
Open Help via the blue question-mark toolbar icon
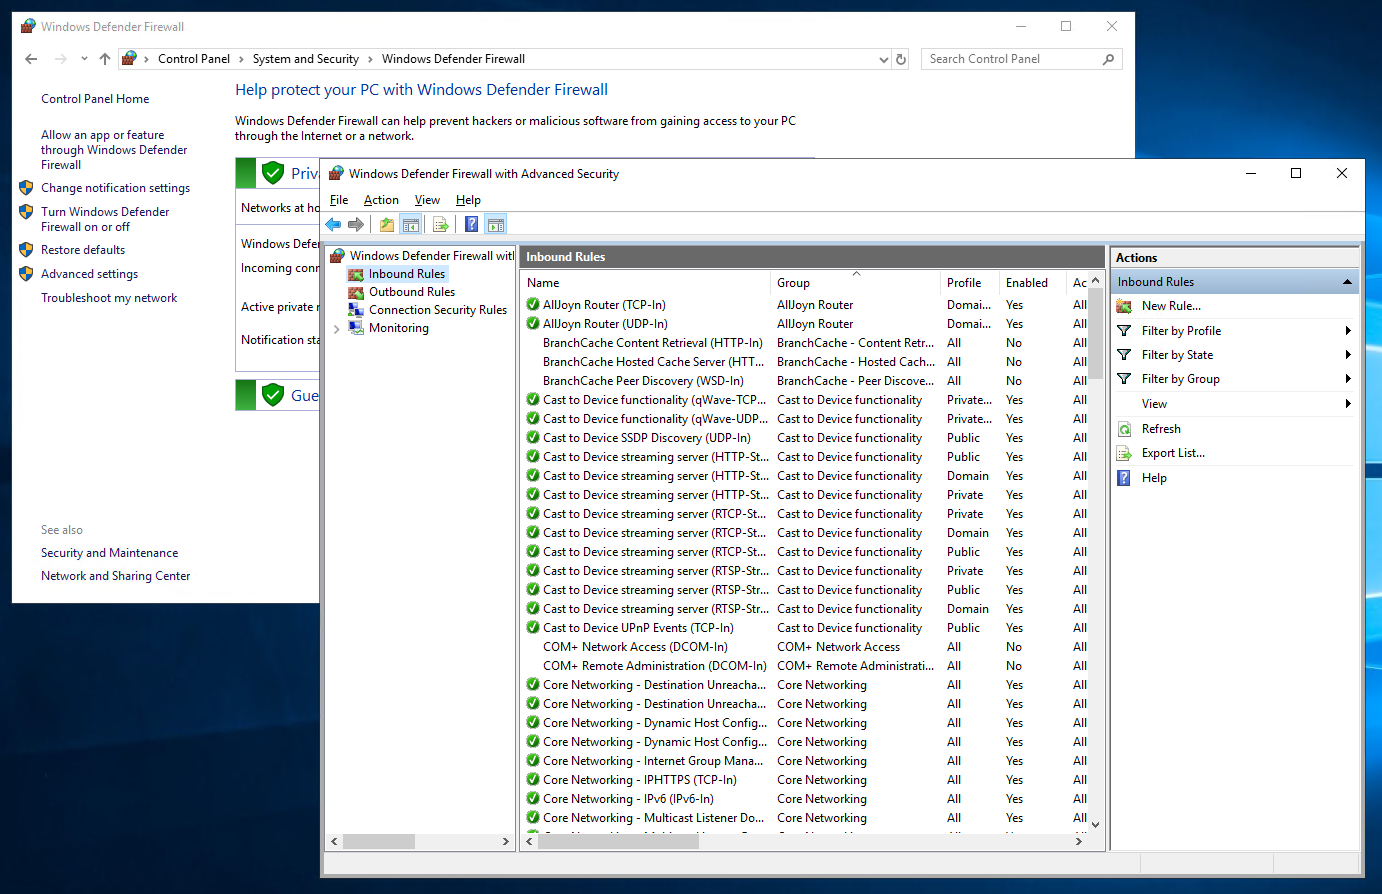[471, 225]
